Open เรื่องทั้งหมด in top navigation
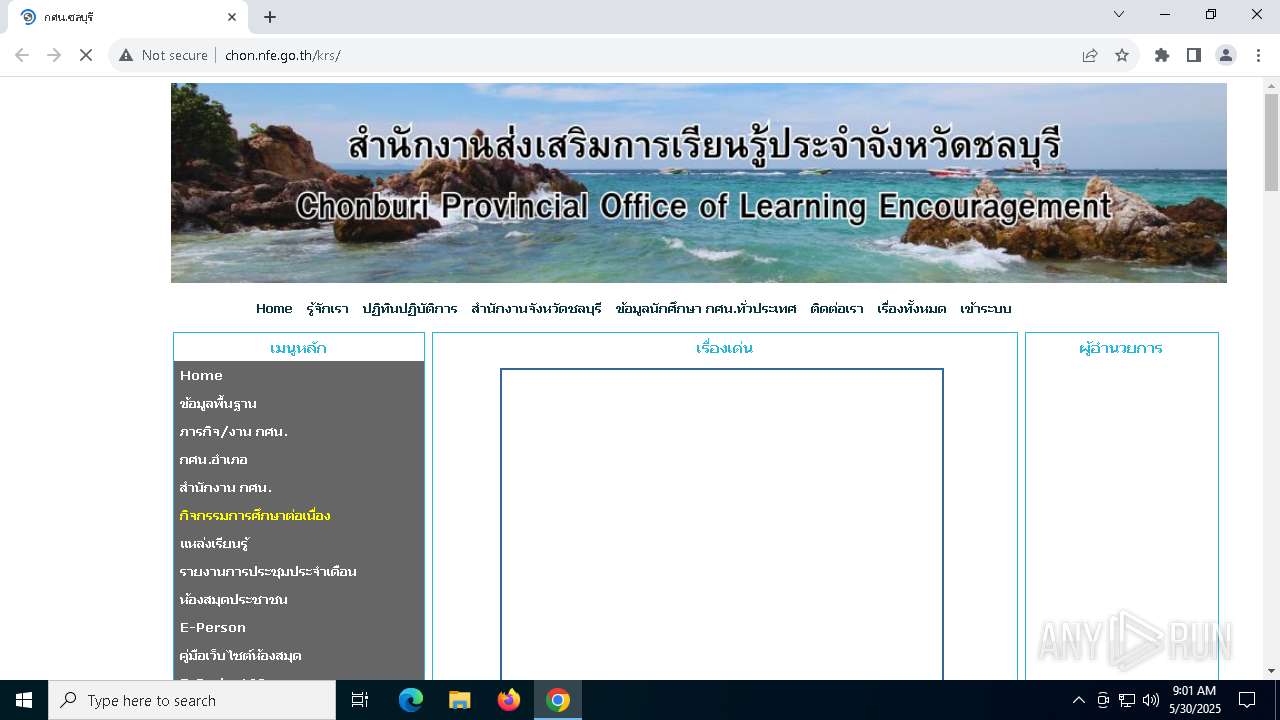This screenshot has width=1280, height=720. click(911, 309)
